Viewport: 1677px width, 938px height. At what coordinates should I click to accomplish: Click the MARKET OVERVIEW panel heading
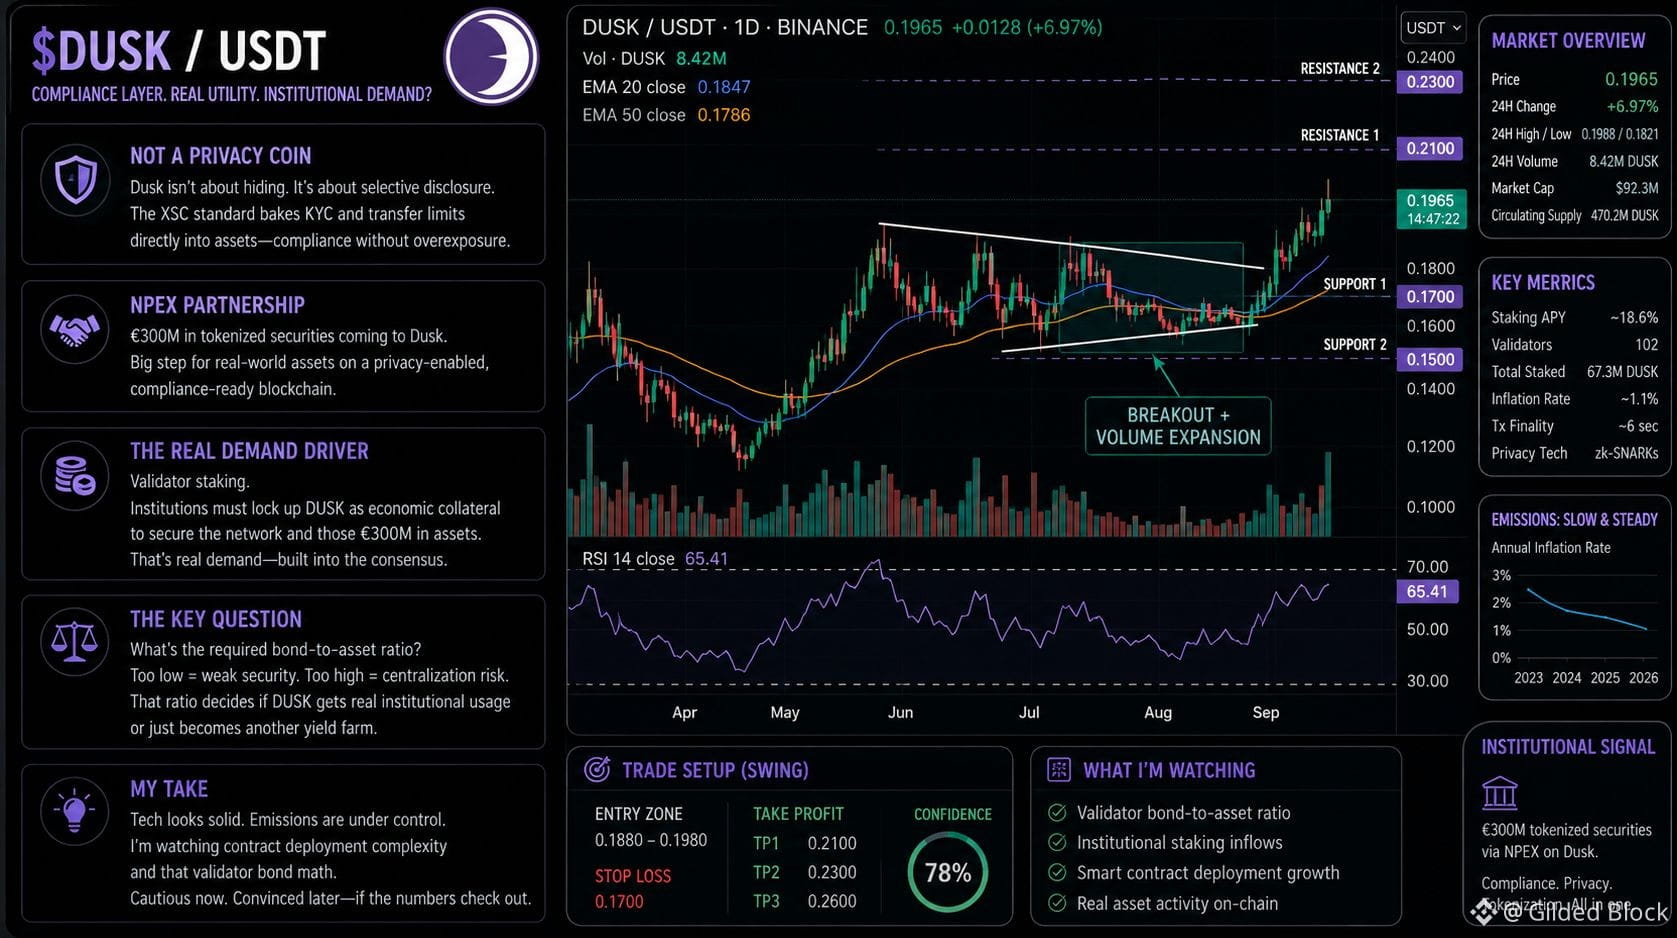[1568, 41]
